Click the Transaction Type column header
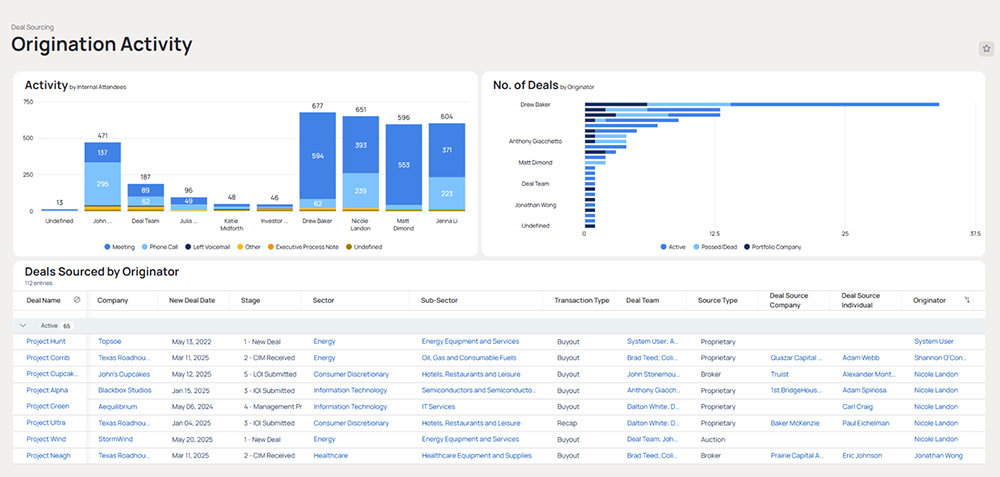This screenshot has width=1000, height=477. coord(581,300)
